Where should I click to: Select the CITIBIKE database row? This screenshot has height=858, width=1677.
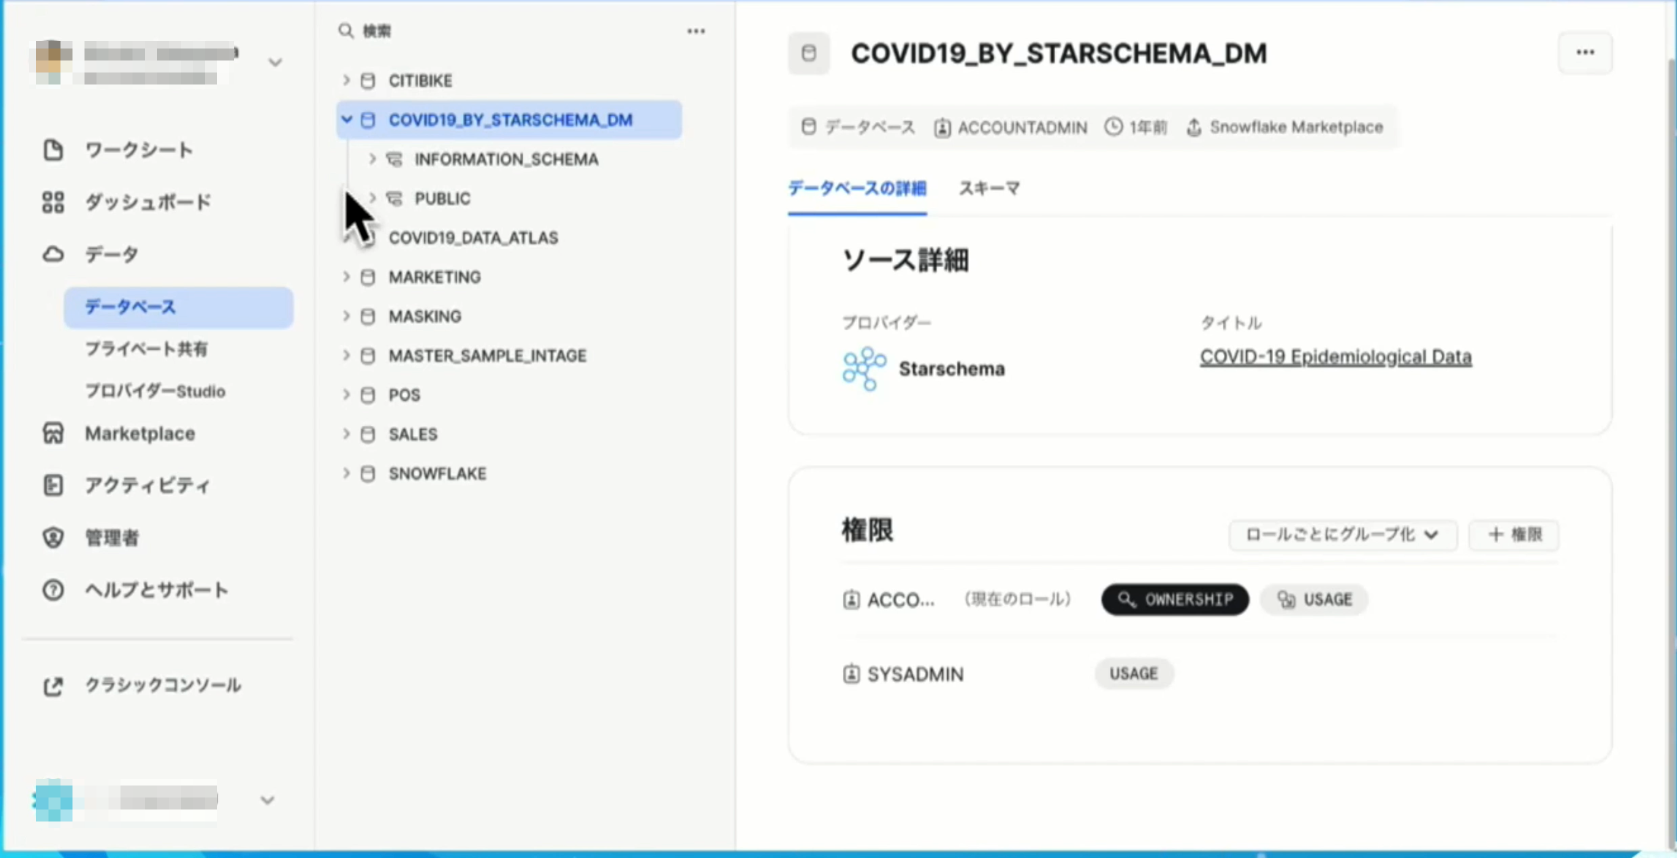click(x=509, y=80)
